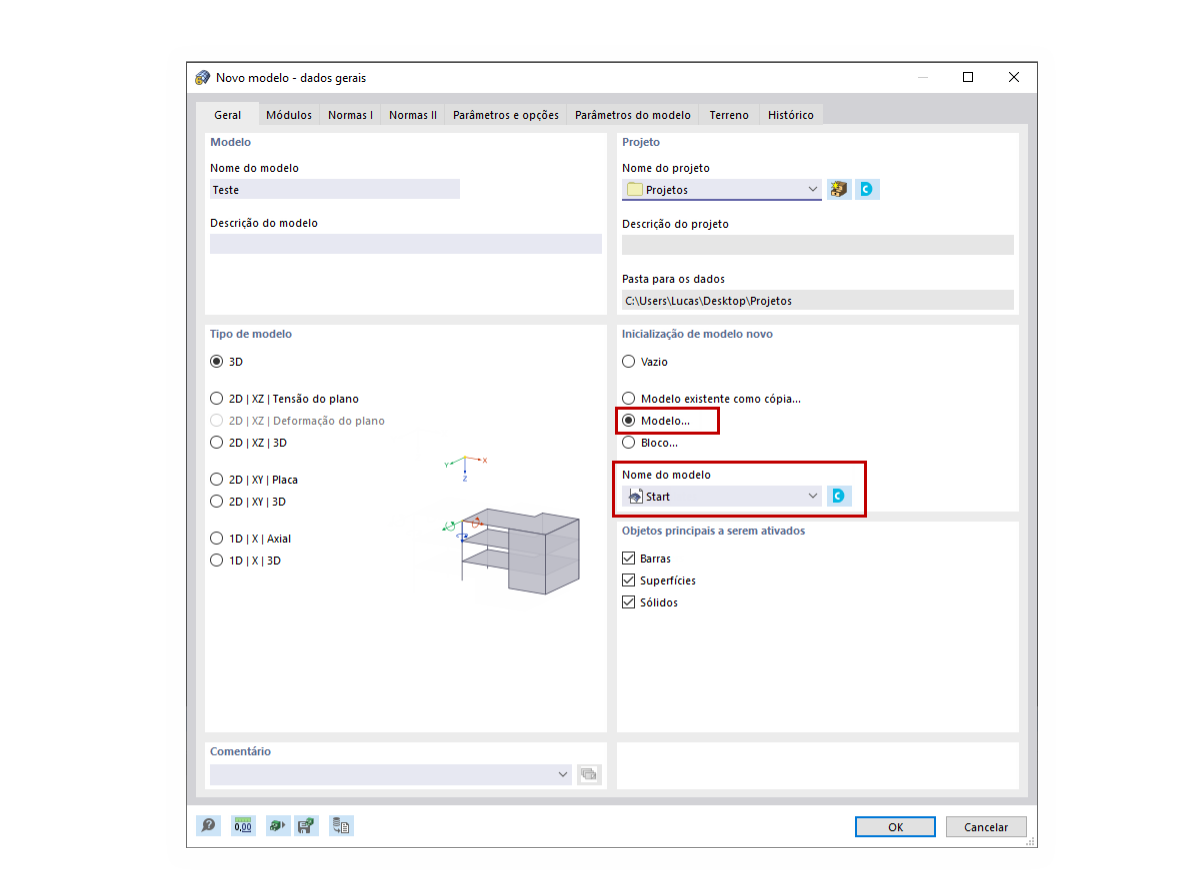Click the comment selection icon beside Comentário field
The width and height of the screenshot is (1199, 894).
pos(589,774)
